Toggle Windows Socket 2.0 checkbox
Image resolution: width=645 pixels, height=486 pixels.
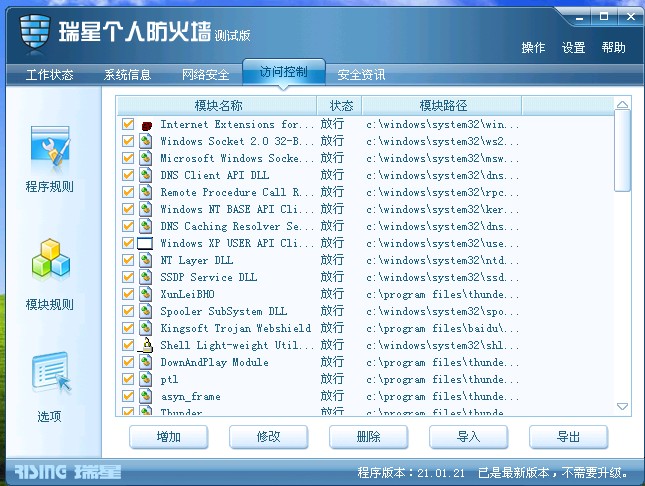128,141
